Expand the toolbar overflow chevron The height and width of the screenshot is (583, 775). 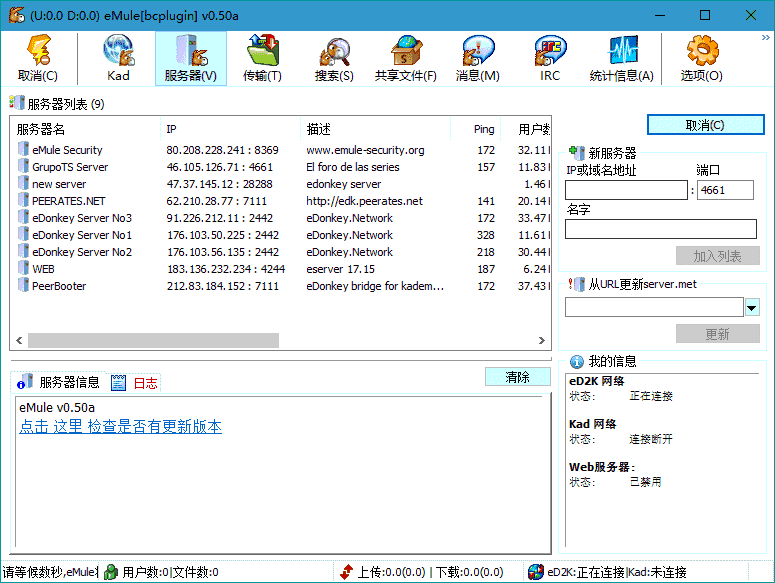click(x=766, y=37)
